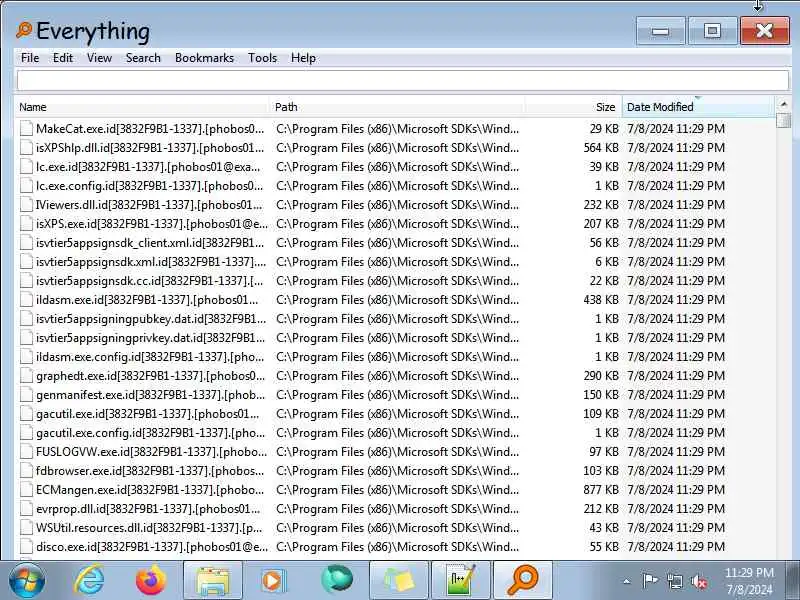Screen dimensions: 800x600
Task: Click the date of evrprop.dll row
Action: 676,509
